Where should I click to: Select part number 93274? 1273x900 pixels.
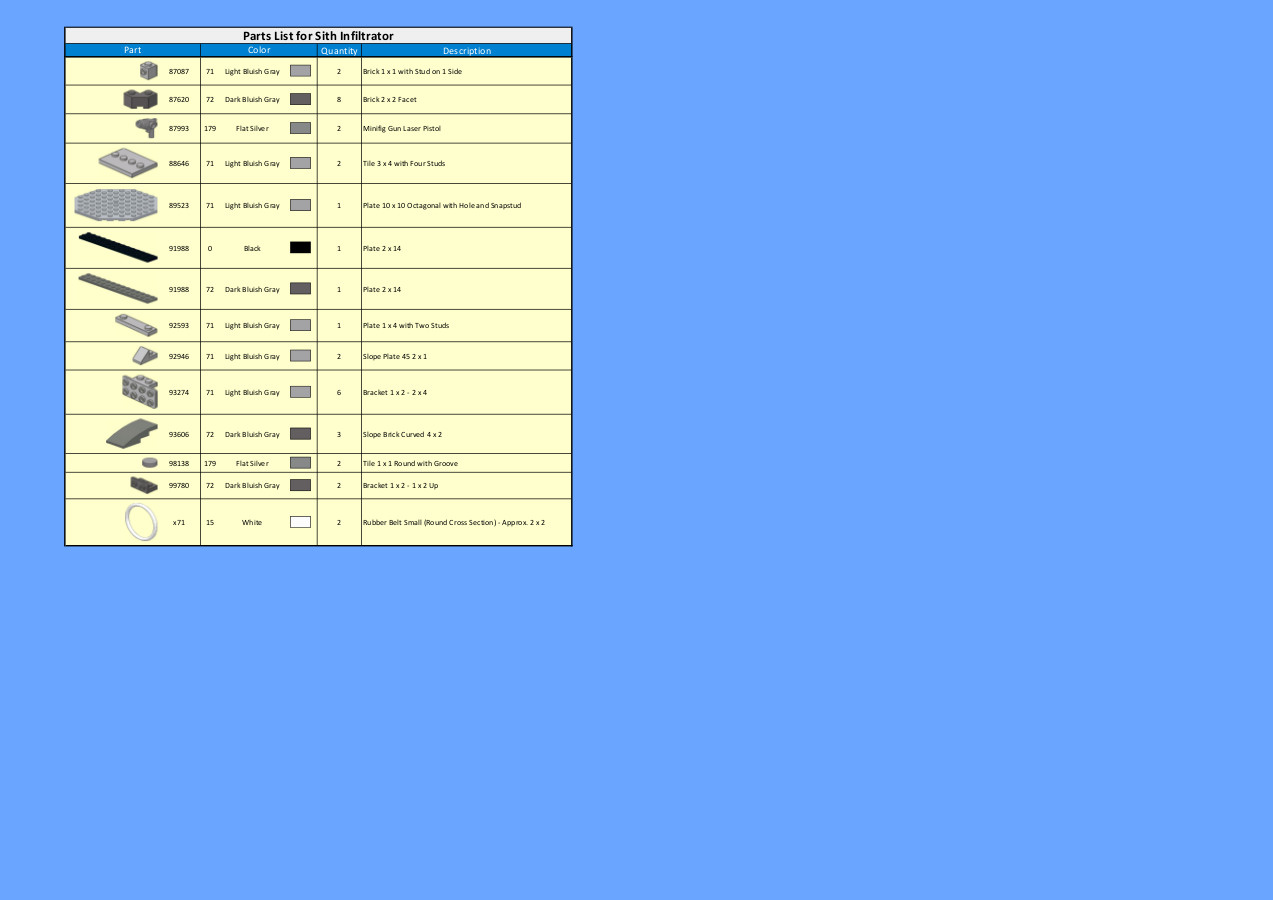(x=179, y=392)
